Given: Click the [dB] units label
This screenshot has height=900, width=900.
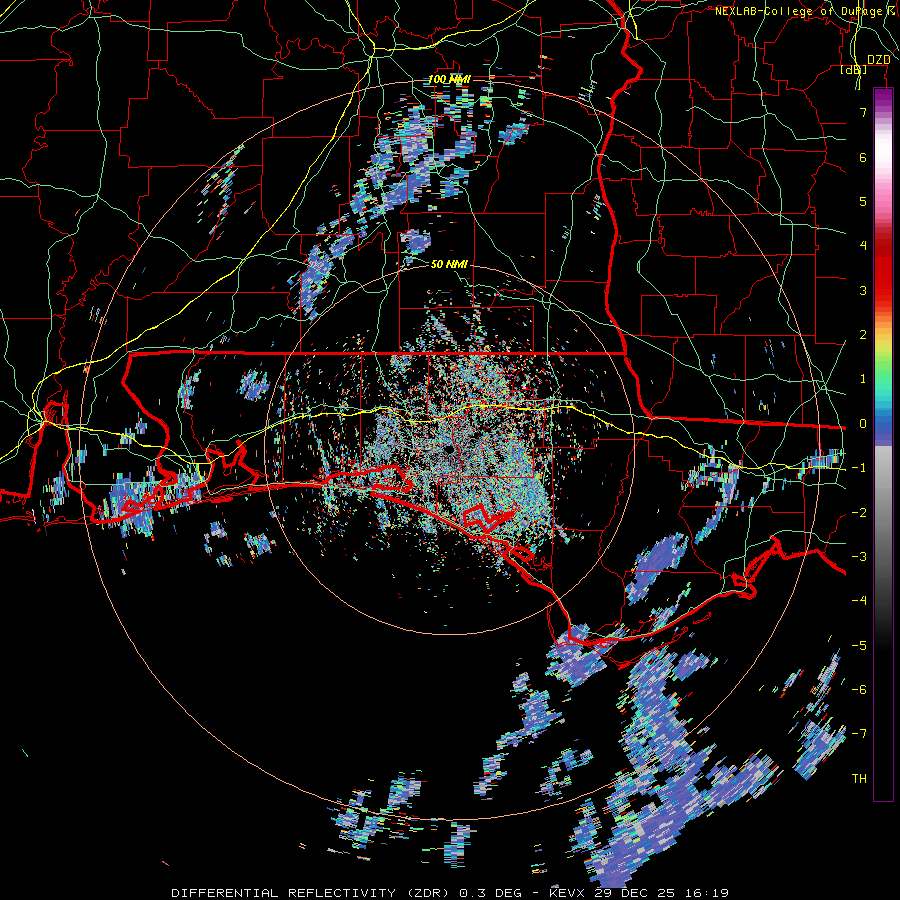Looking at the screenshot, I should 853,70.
